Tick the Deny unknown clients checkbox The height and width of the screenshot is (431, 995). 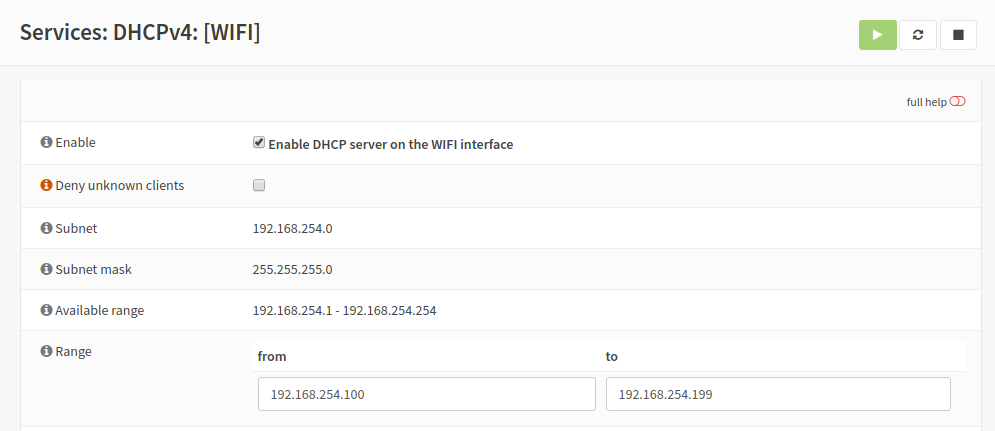click(259, 185)
